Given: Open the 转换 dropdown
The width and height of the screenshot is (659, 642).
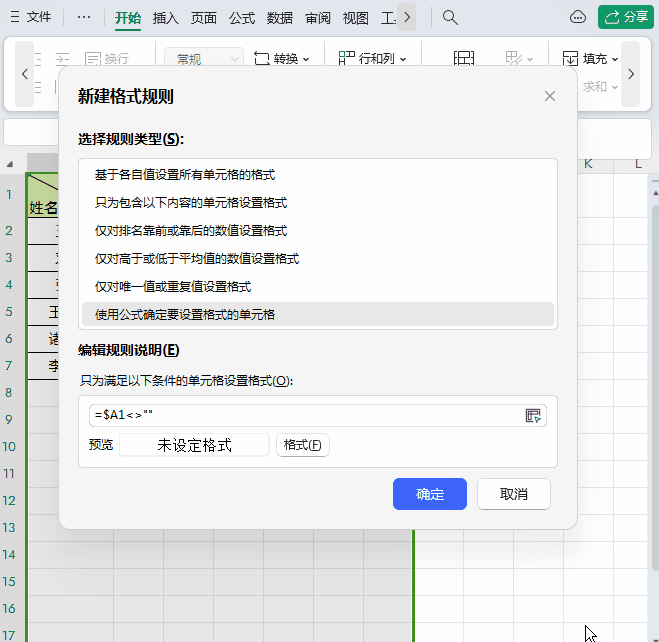Looking at the screenshot, I should pos(282,58).
